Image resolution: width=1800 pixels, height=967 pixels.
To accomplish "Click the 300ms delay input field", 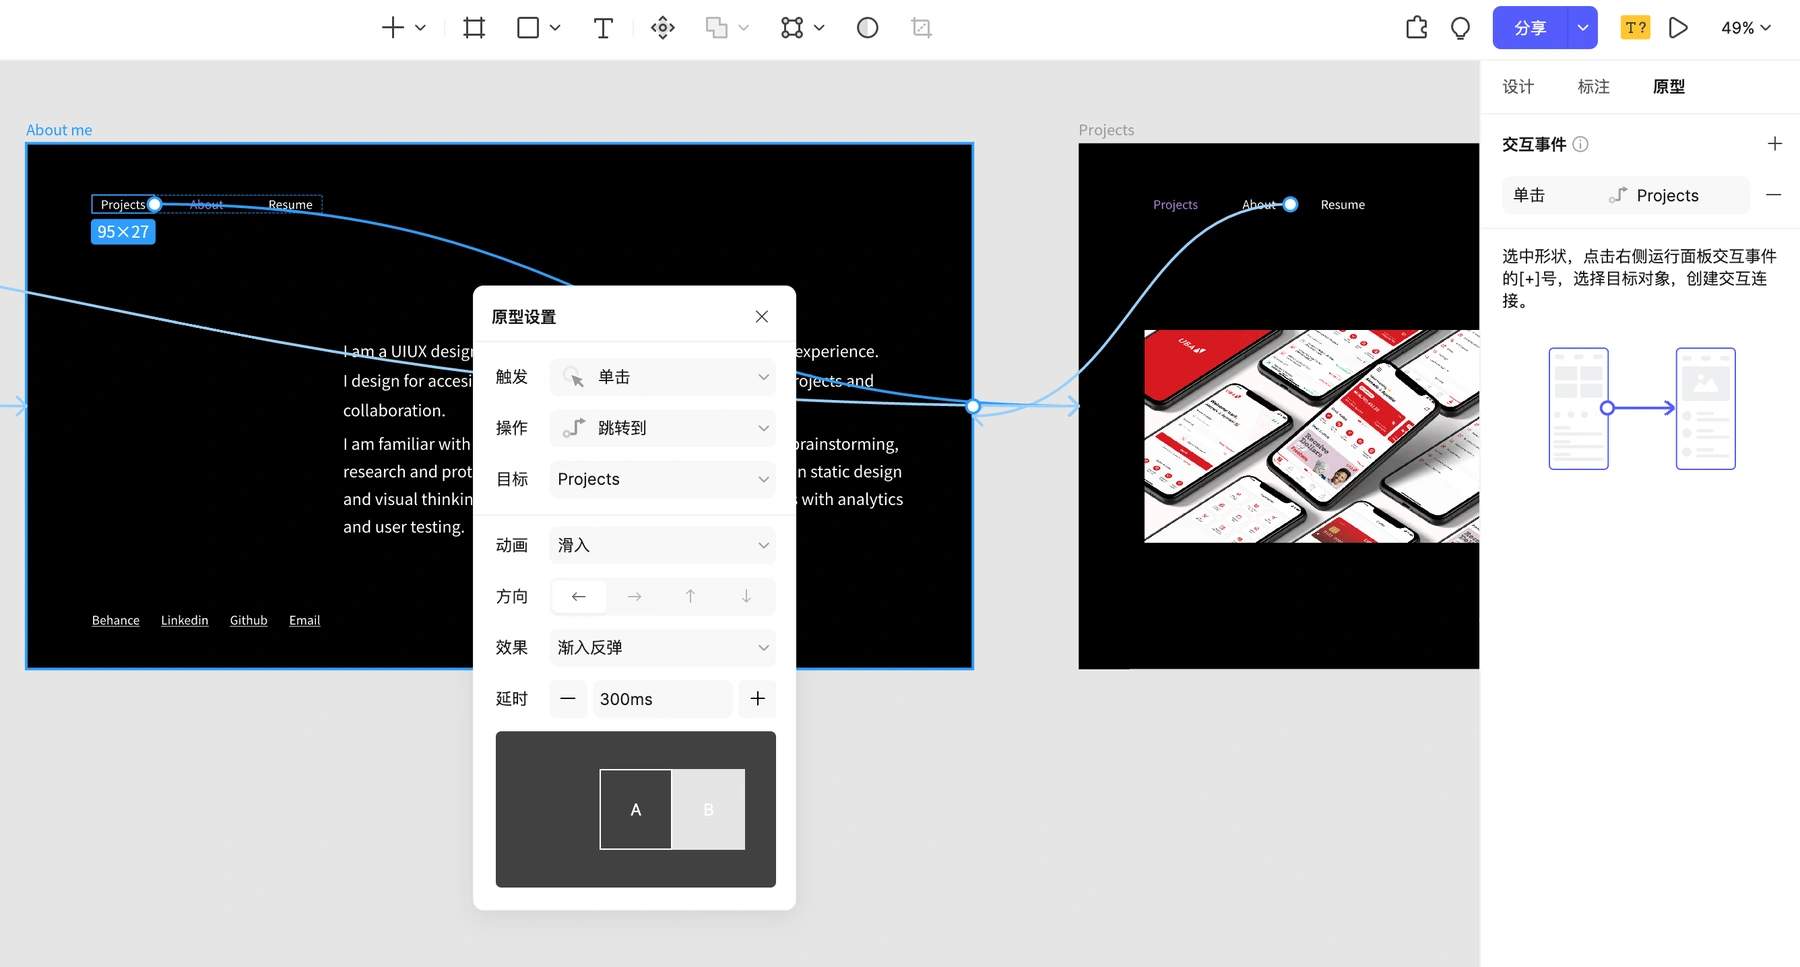I will (663, 699).
